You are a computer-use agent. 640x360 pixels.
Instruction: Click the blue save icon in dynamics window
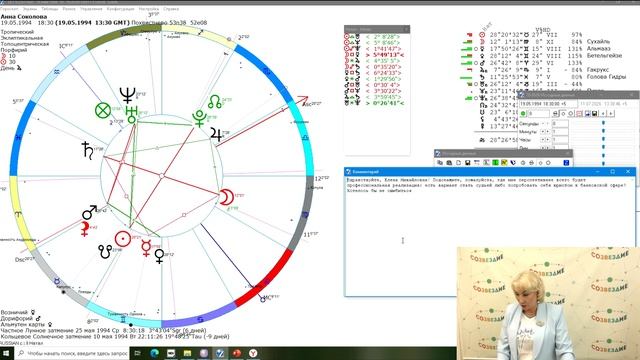[x=587, y=113]
